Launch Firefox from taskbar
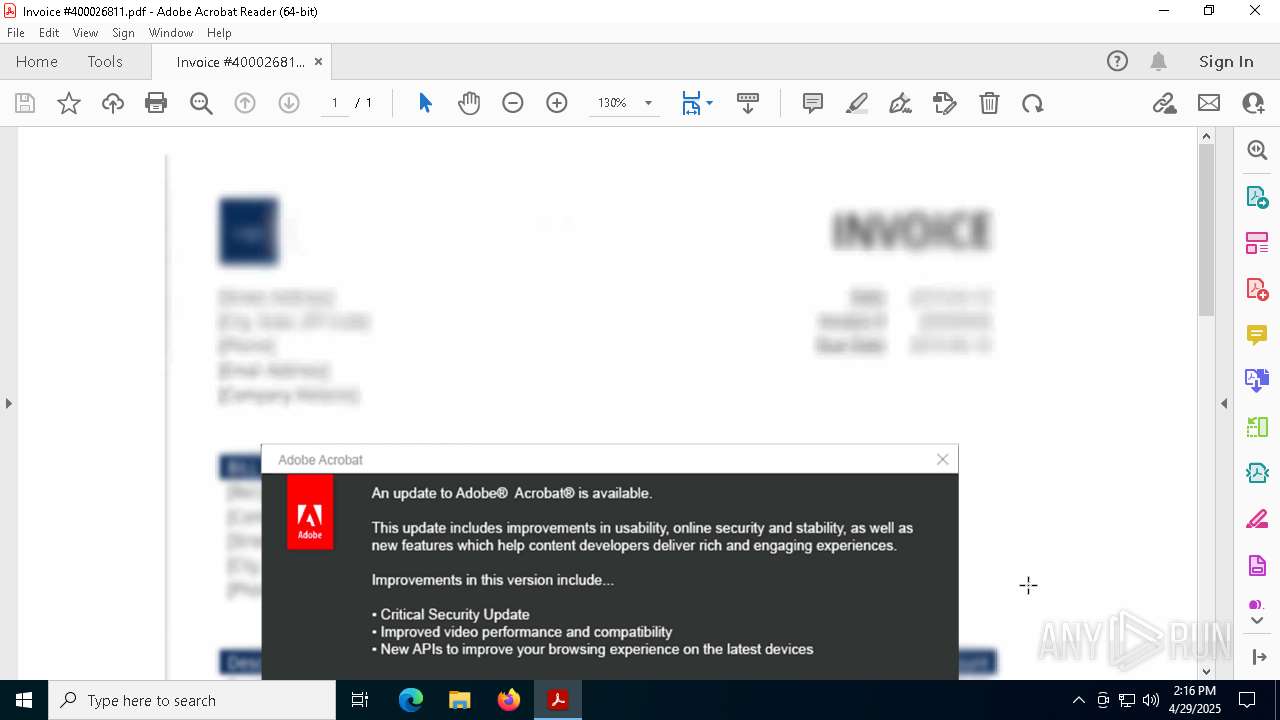This screenshot has height=720, width=1280. point(509,700)
